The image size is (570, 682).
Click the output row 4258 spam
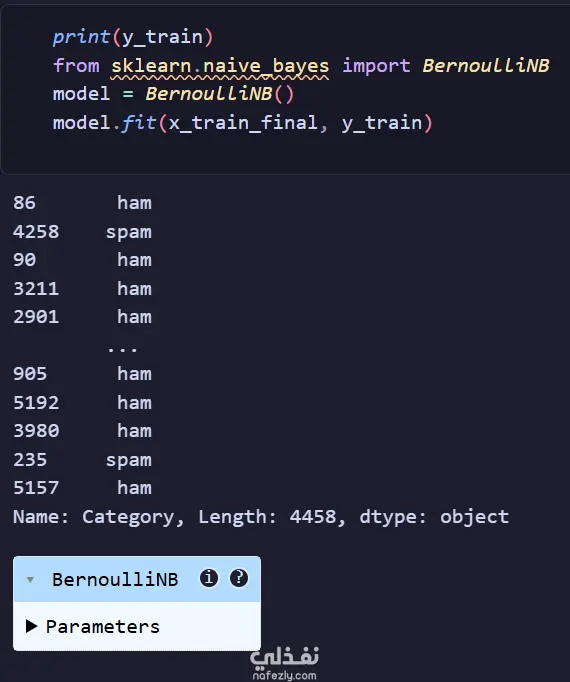(82, 231)
